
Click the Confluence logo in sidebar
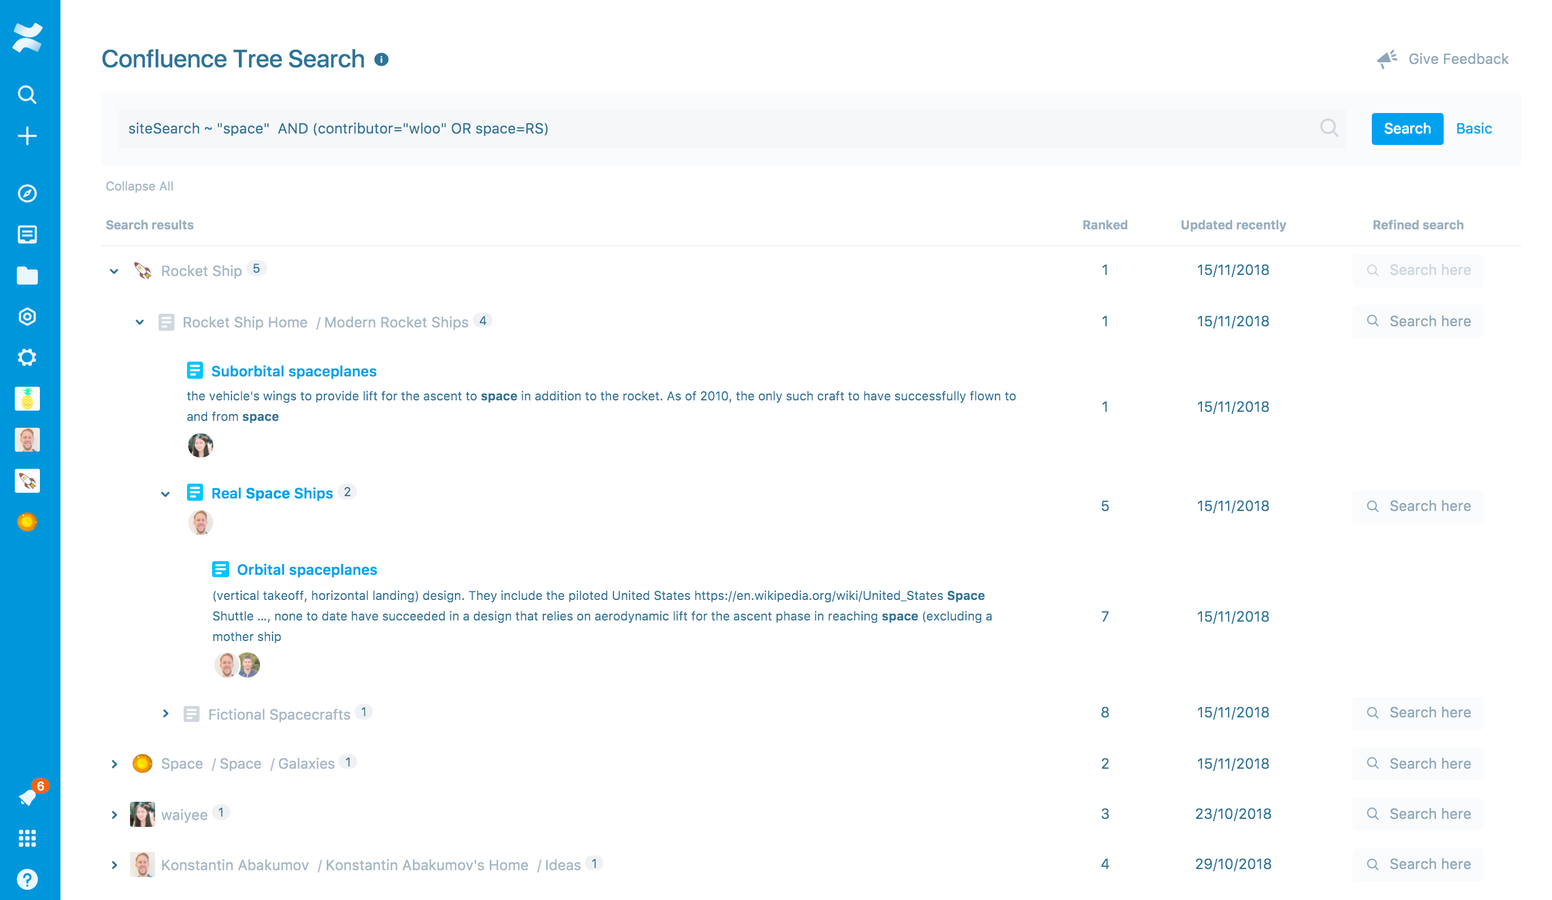point(27,38)
